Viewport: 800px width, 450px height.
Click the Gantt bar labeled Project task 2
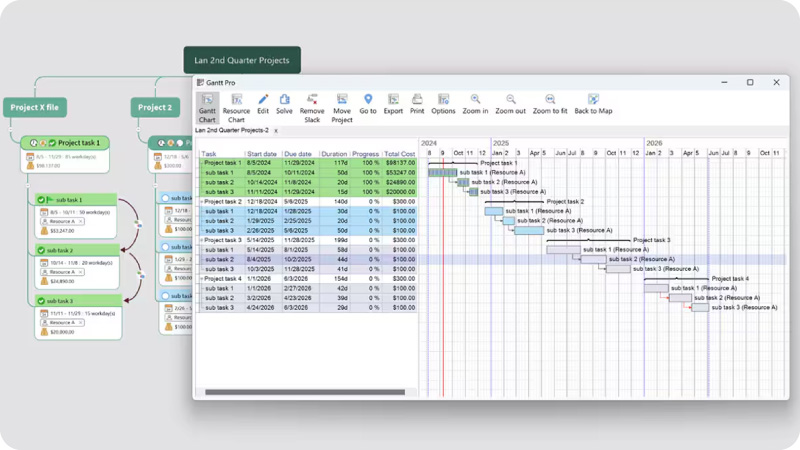[x=514, y=202]
